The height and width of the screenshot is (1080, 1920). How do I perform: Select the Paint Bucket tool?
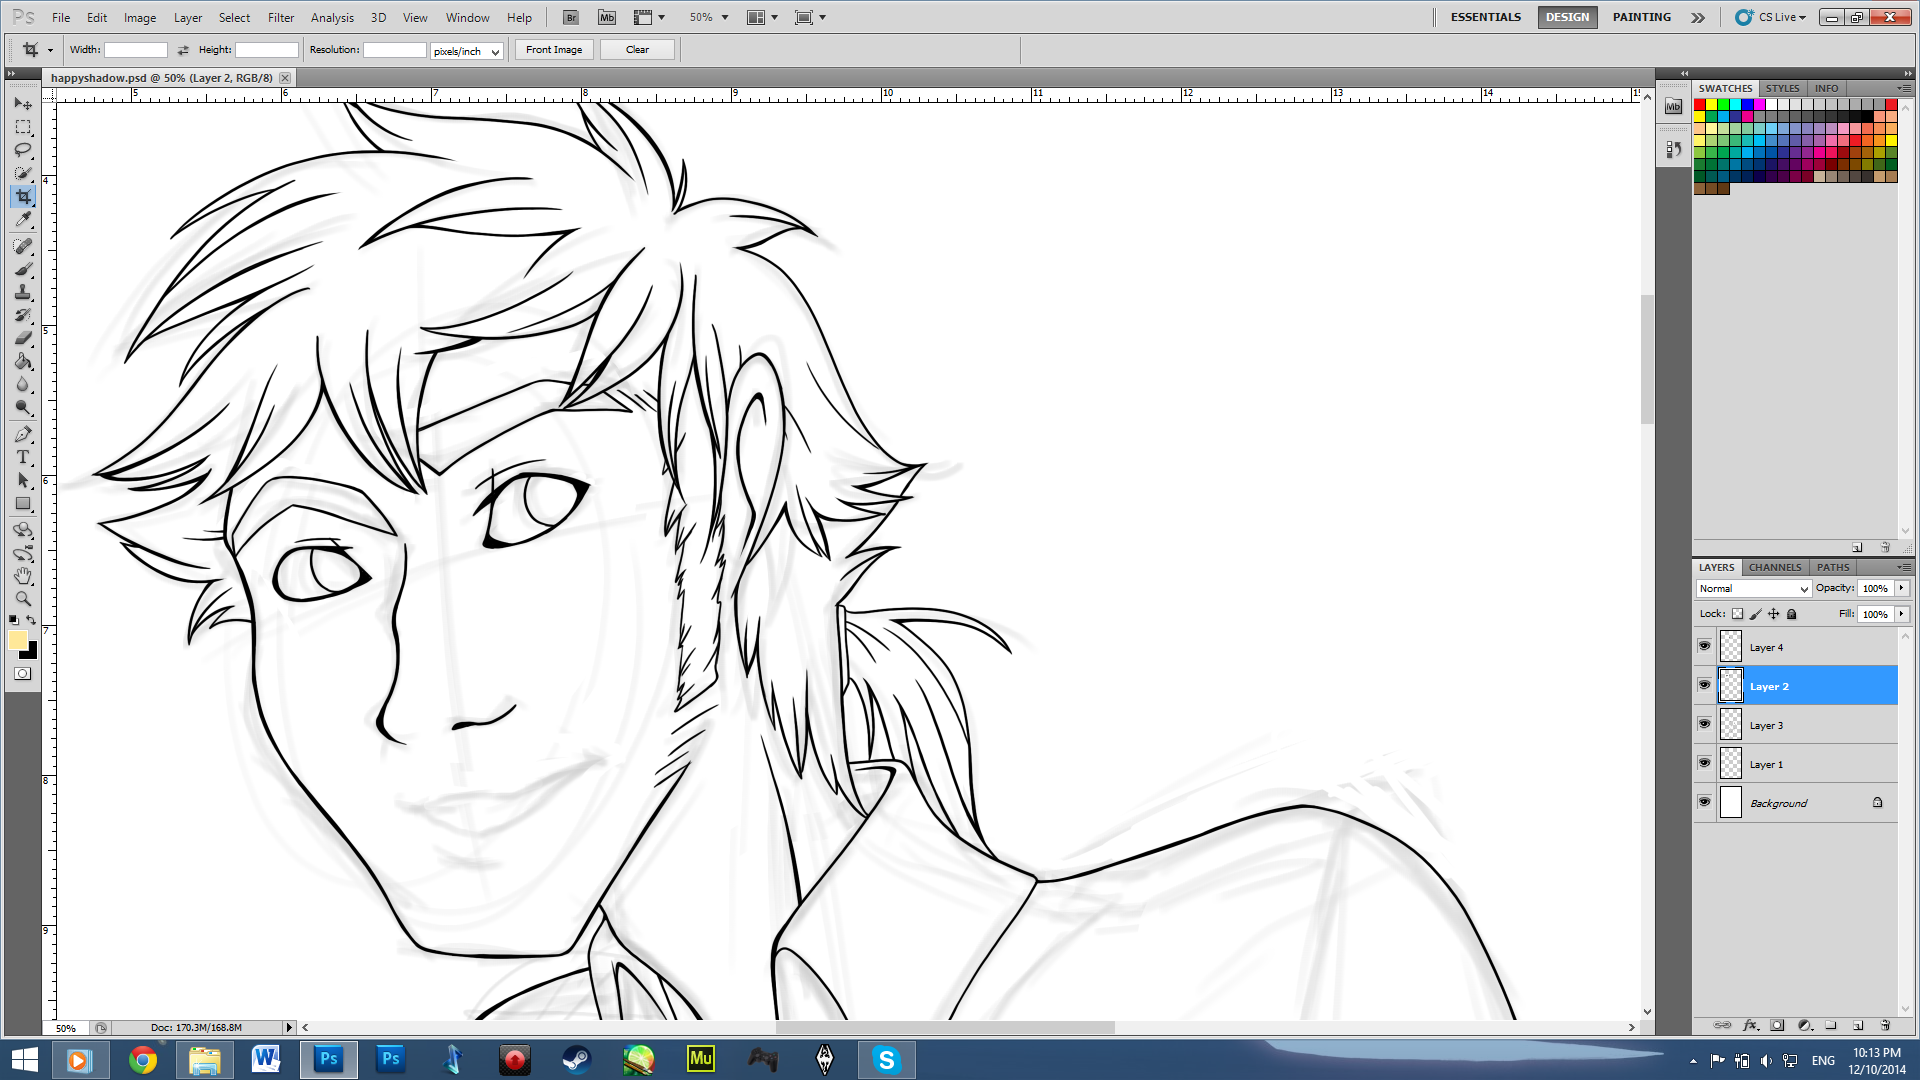click(23, 361)
